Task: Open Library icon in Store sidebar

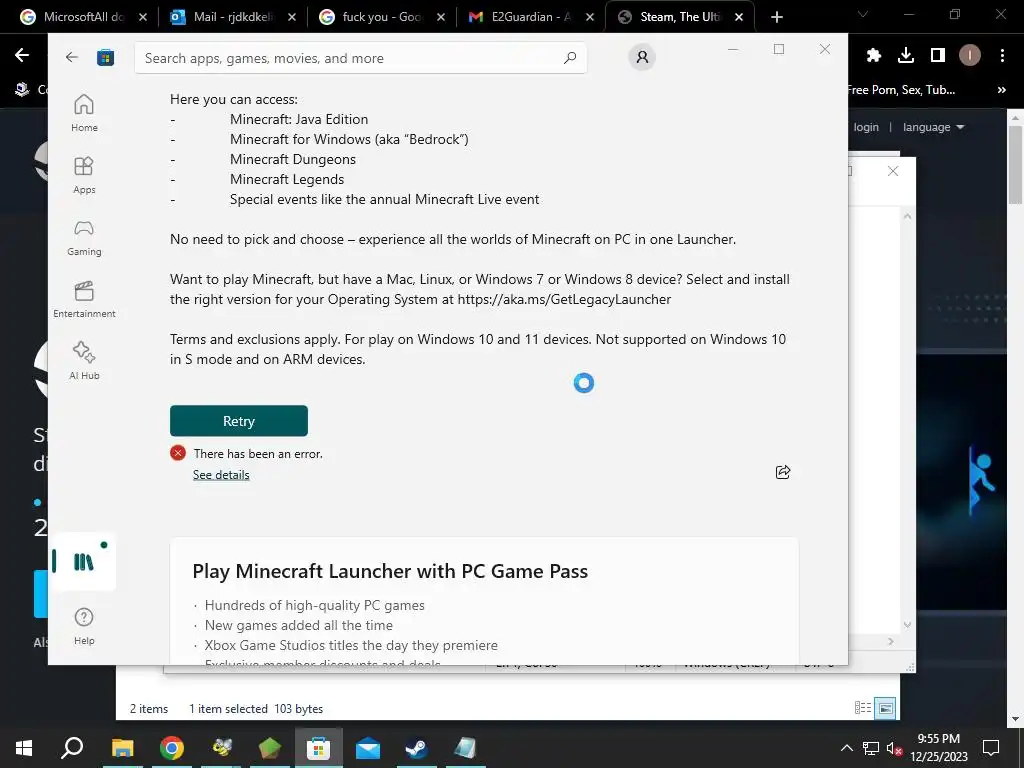Action: coord(84,562)
